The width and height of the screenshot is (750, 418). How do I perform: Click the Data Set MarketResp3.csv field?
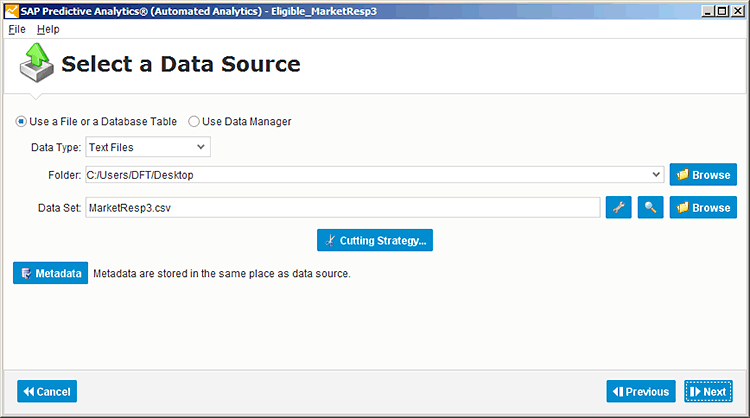[x=342, y=208]
